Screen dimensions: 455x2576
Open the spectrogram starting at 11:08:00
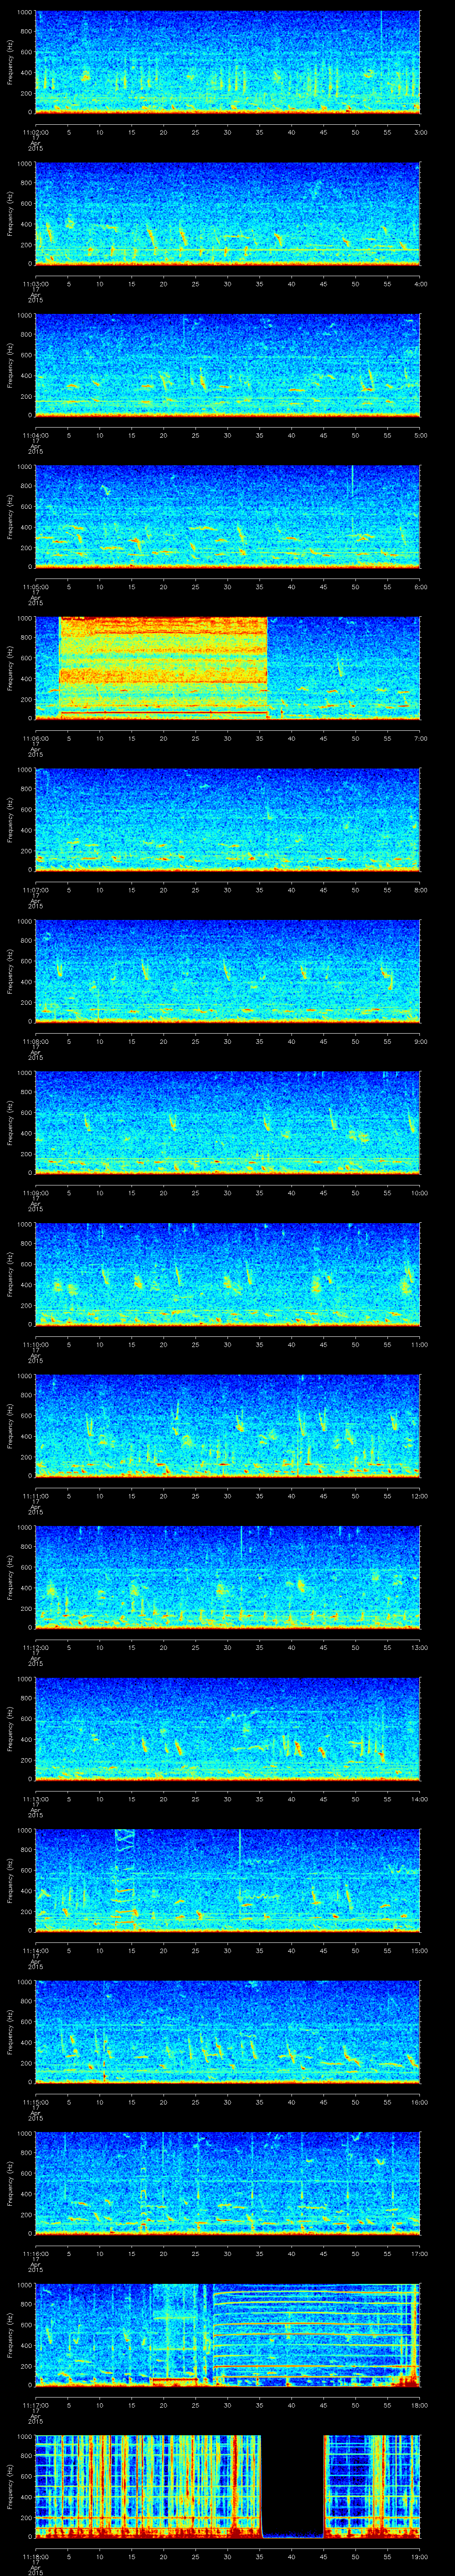228,970
